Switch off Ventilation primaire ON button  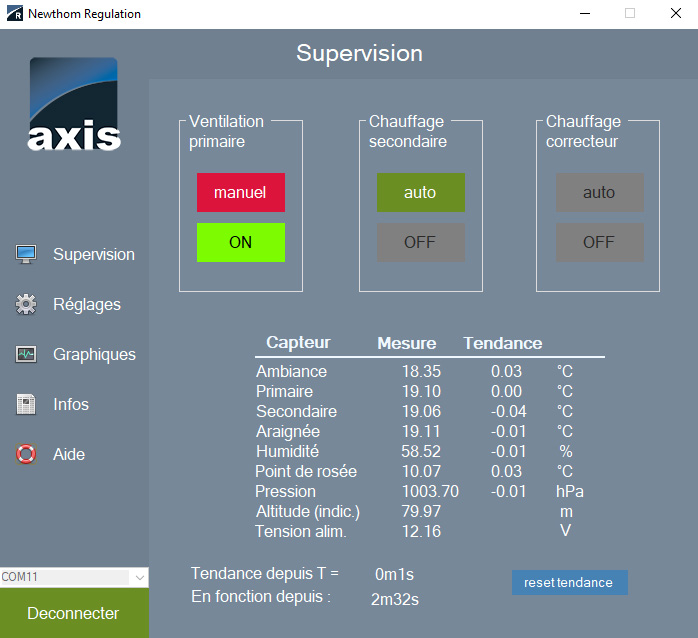point(240,242)
